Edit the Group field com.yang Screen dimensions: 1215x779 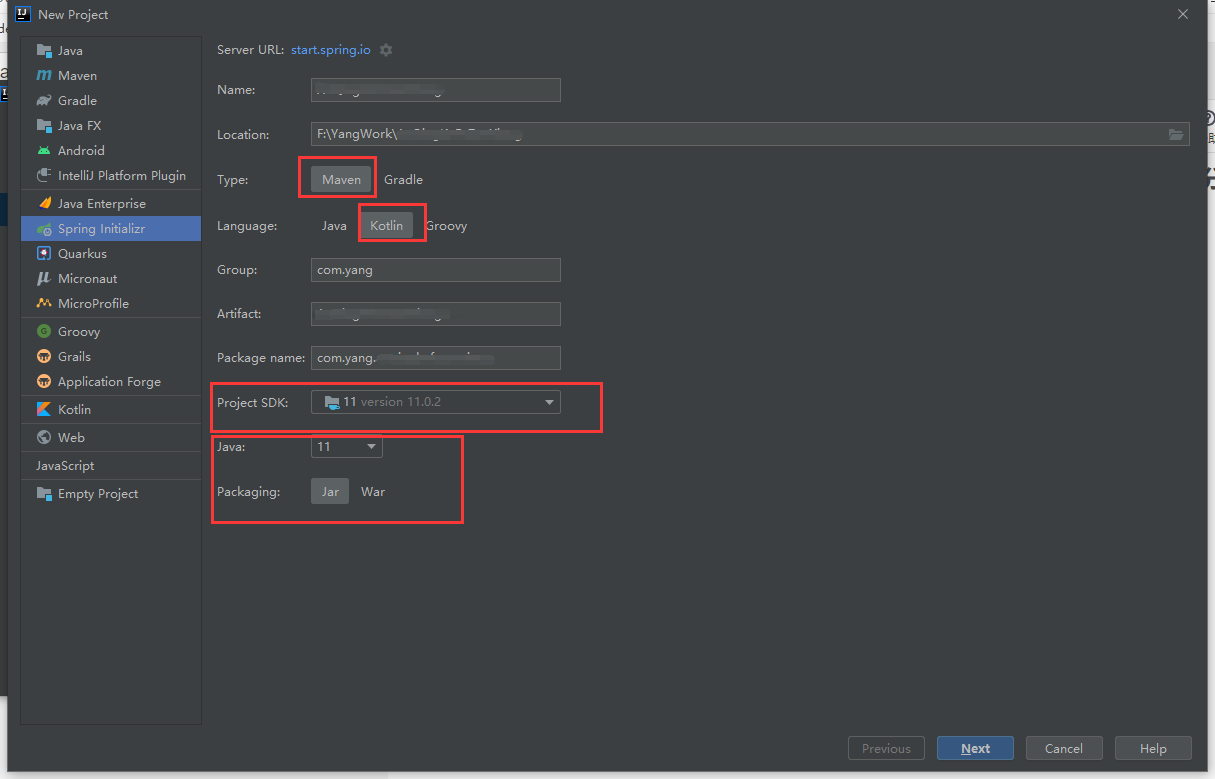click(x=436, y=270)
